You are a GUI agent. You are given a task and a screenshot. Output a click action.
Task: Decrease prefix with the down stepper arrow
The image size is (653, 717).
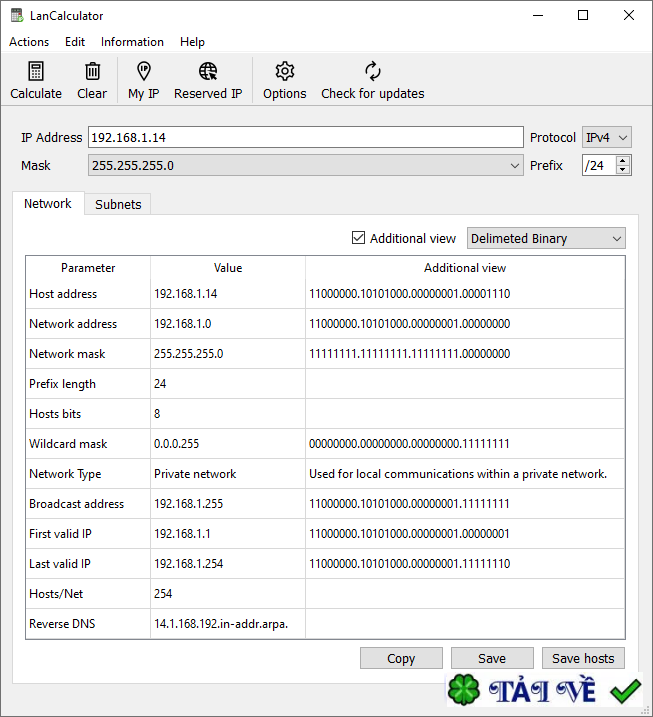coord(624,170)
